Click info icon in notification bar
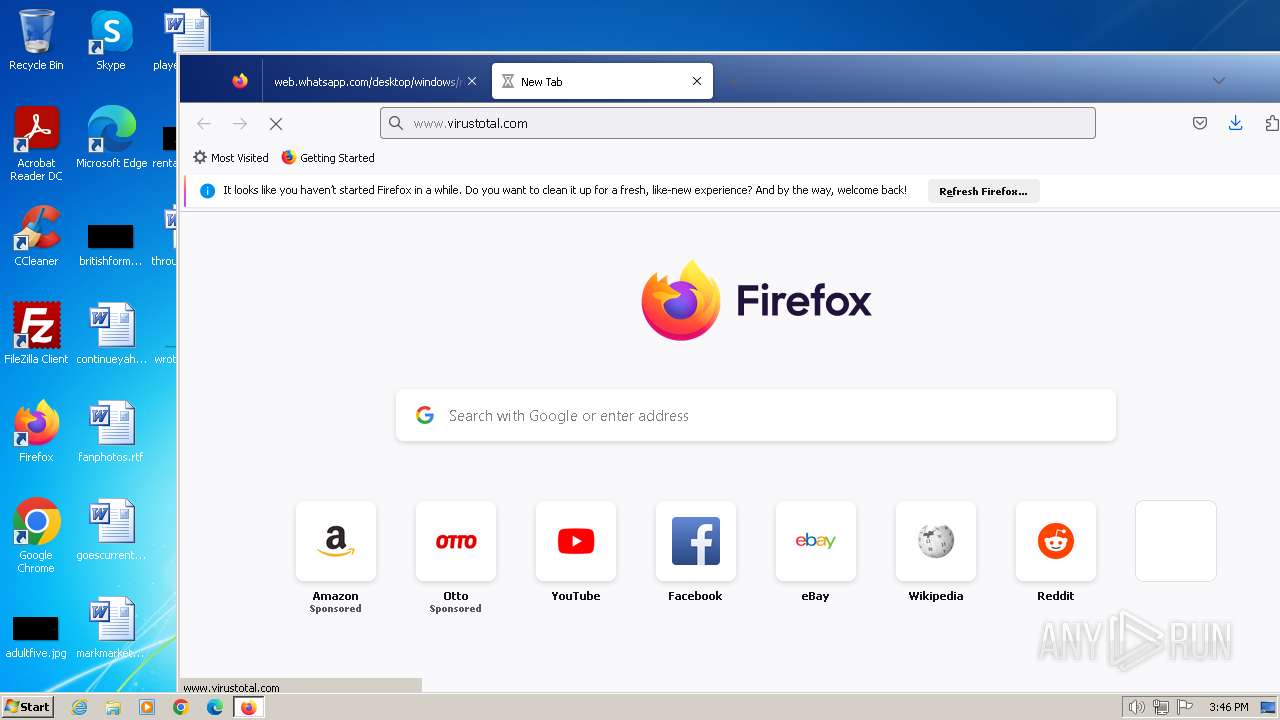Screen dimensions: 1280x720 [208, 191]
